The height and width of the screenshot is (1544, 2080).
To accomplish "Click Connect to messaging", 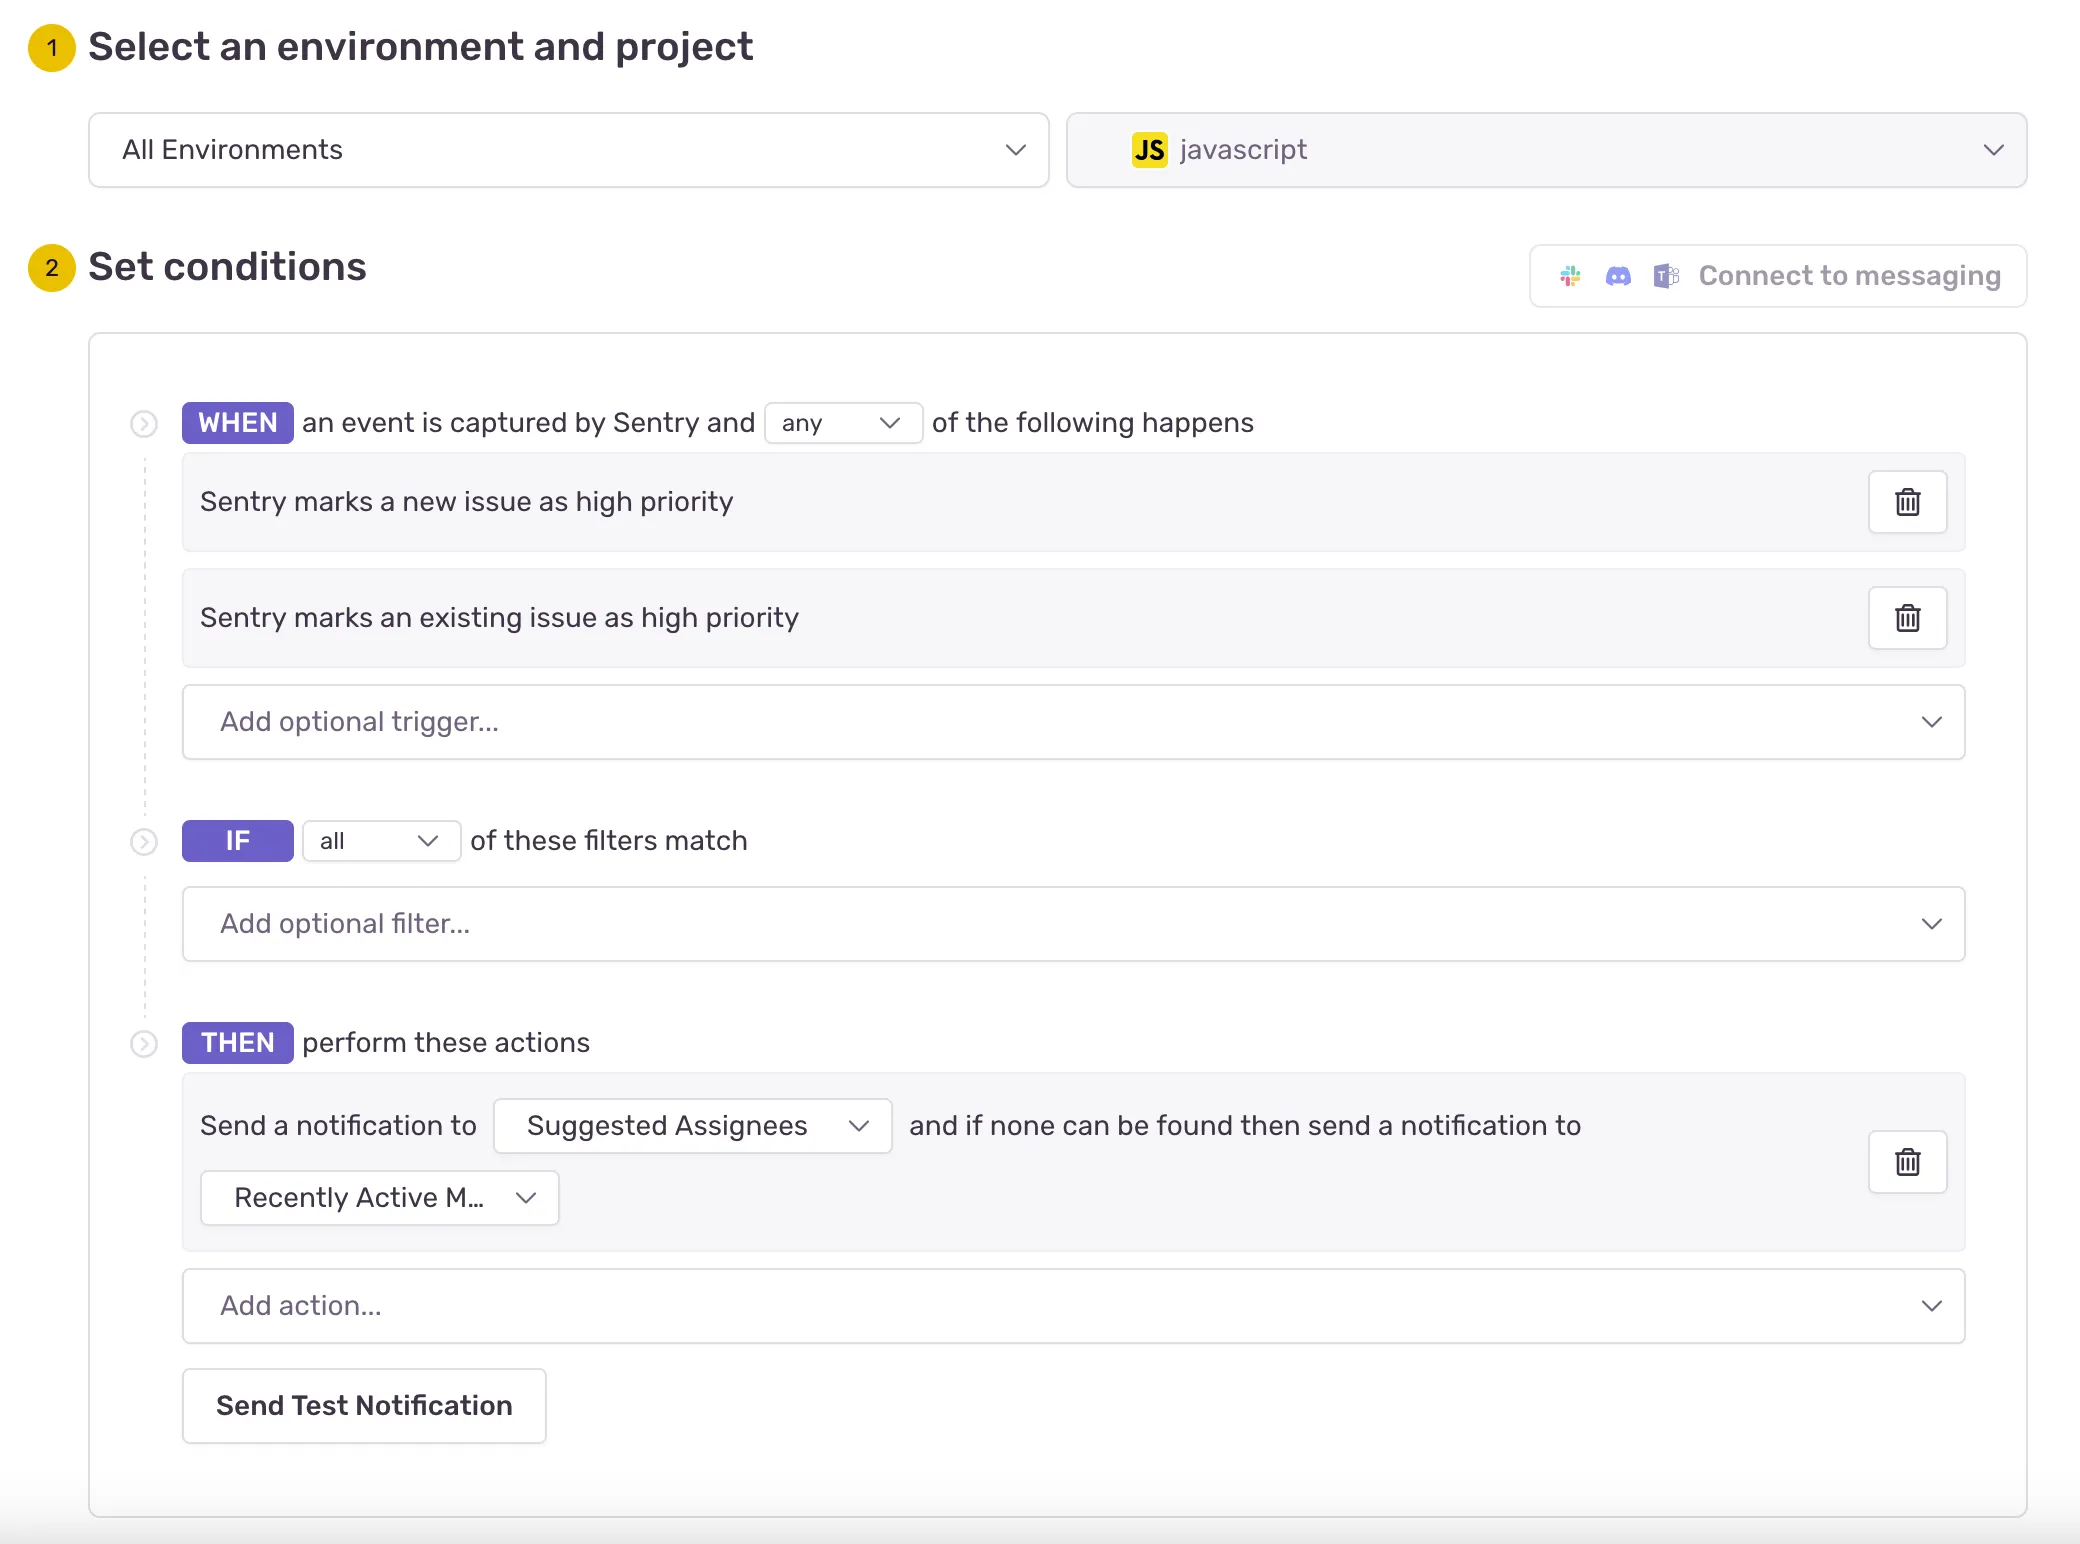I will tap(1849, 275).
